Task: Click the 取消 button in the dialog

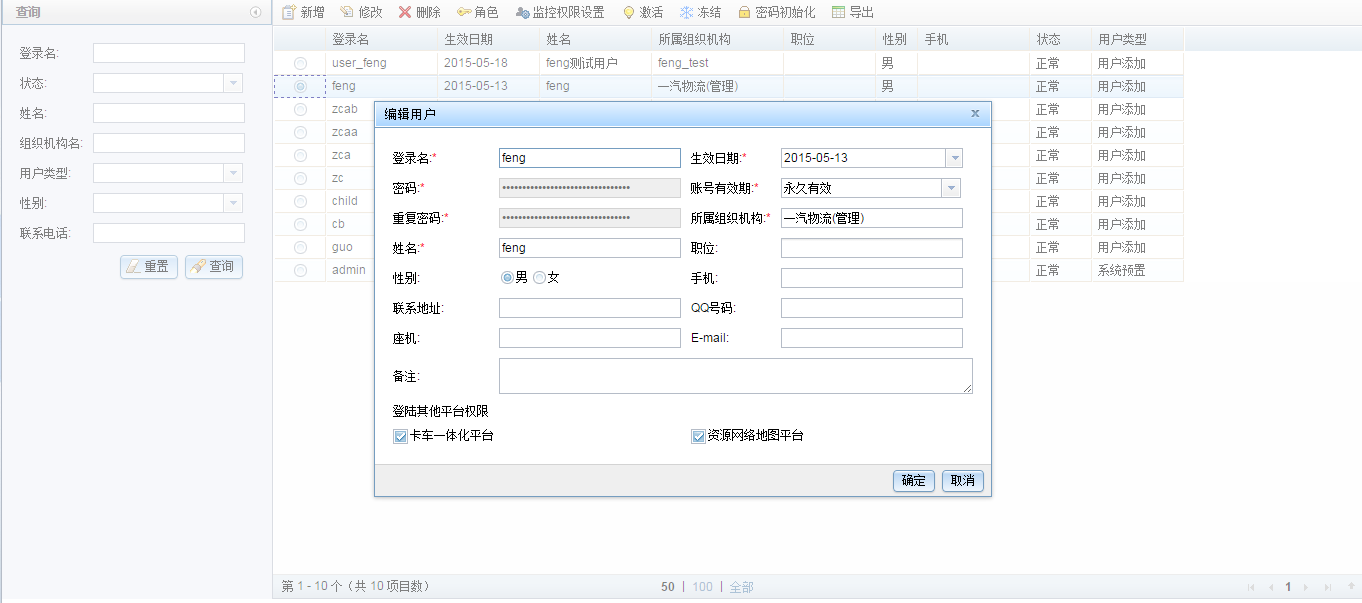Action: pos(963,481)
